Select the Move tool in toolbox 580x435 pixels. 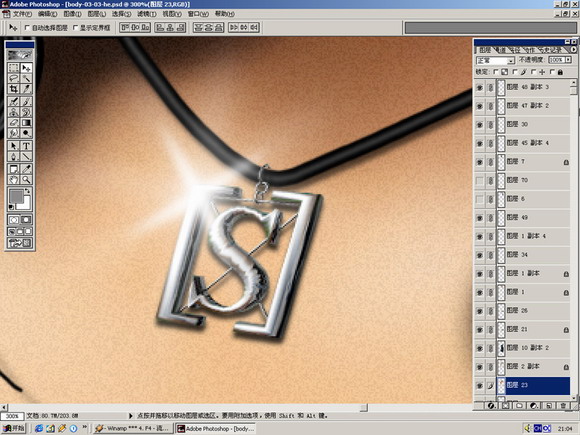26,68
